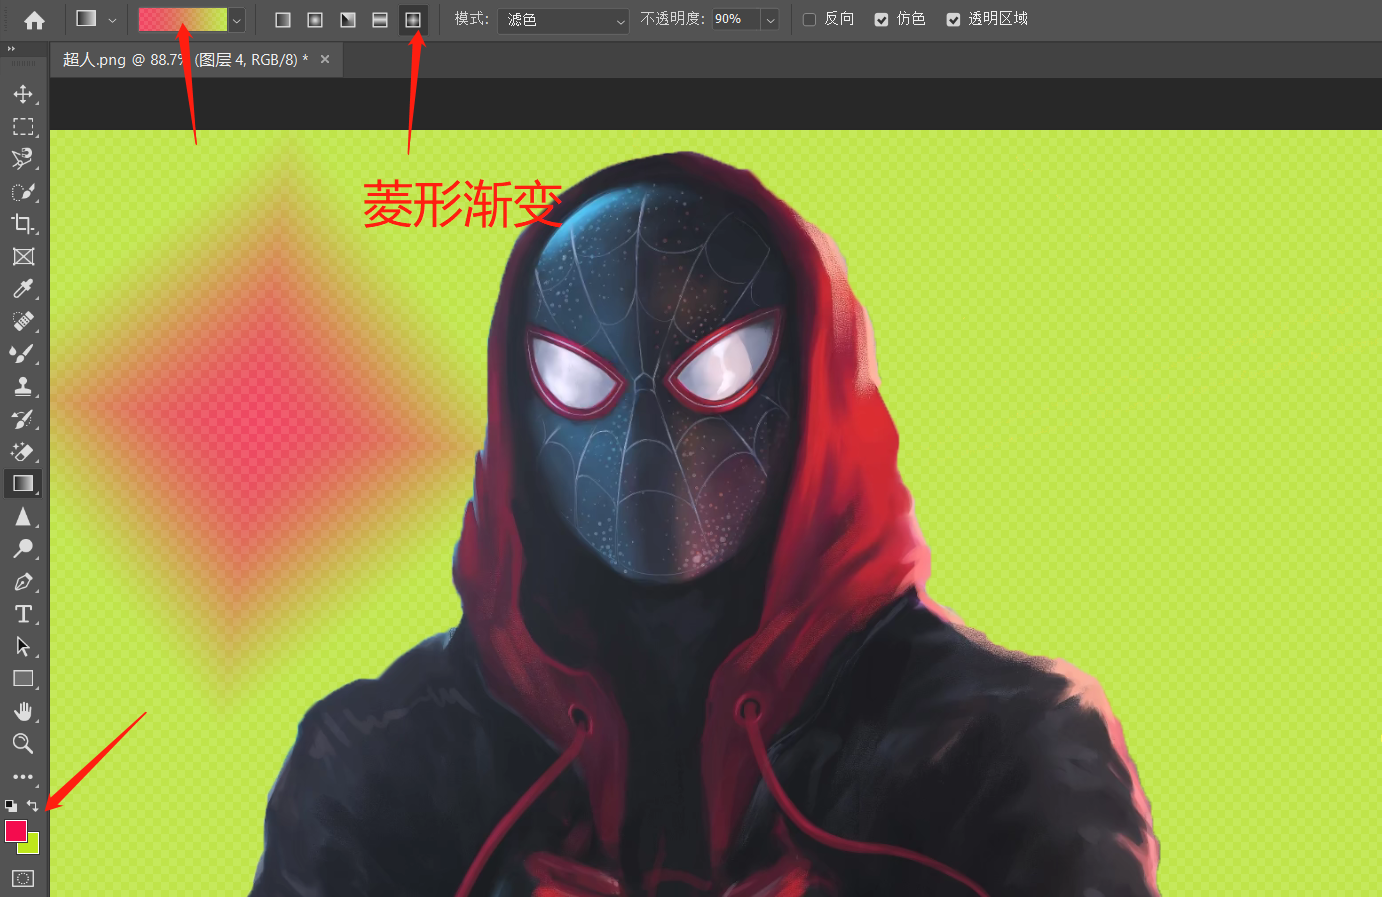1382x897 pixels.
Task: Close the 超人.png document tab
Action: point(325,59)
